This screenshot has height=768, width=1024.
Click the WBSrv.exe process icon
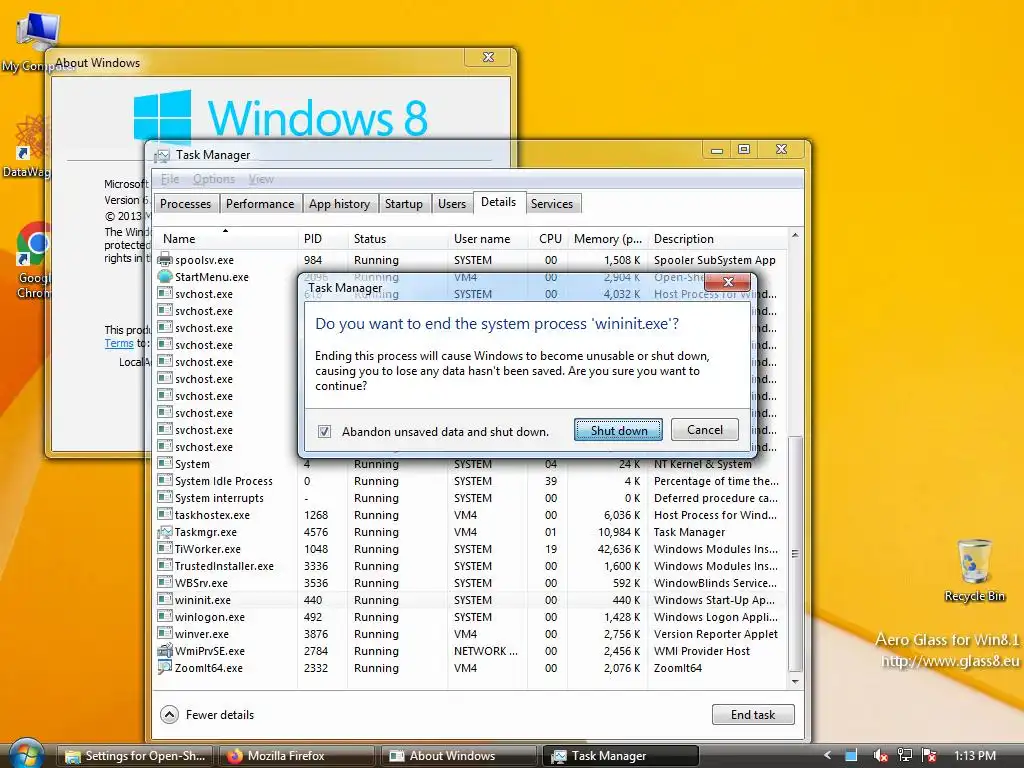(165, 583)
